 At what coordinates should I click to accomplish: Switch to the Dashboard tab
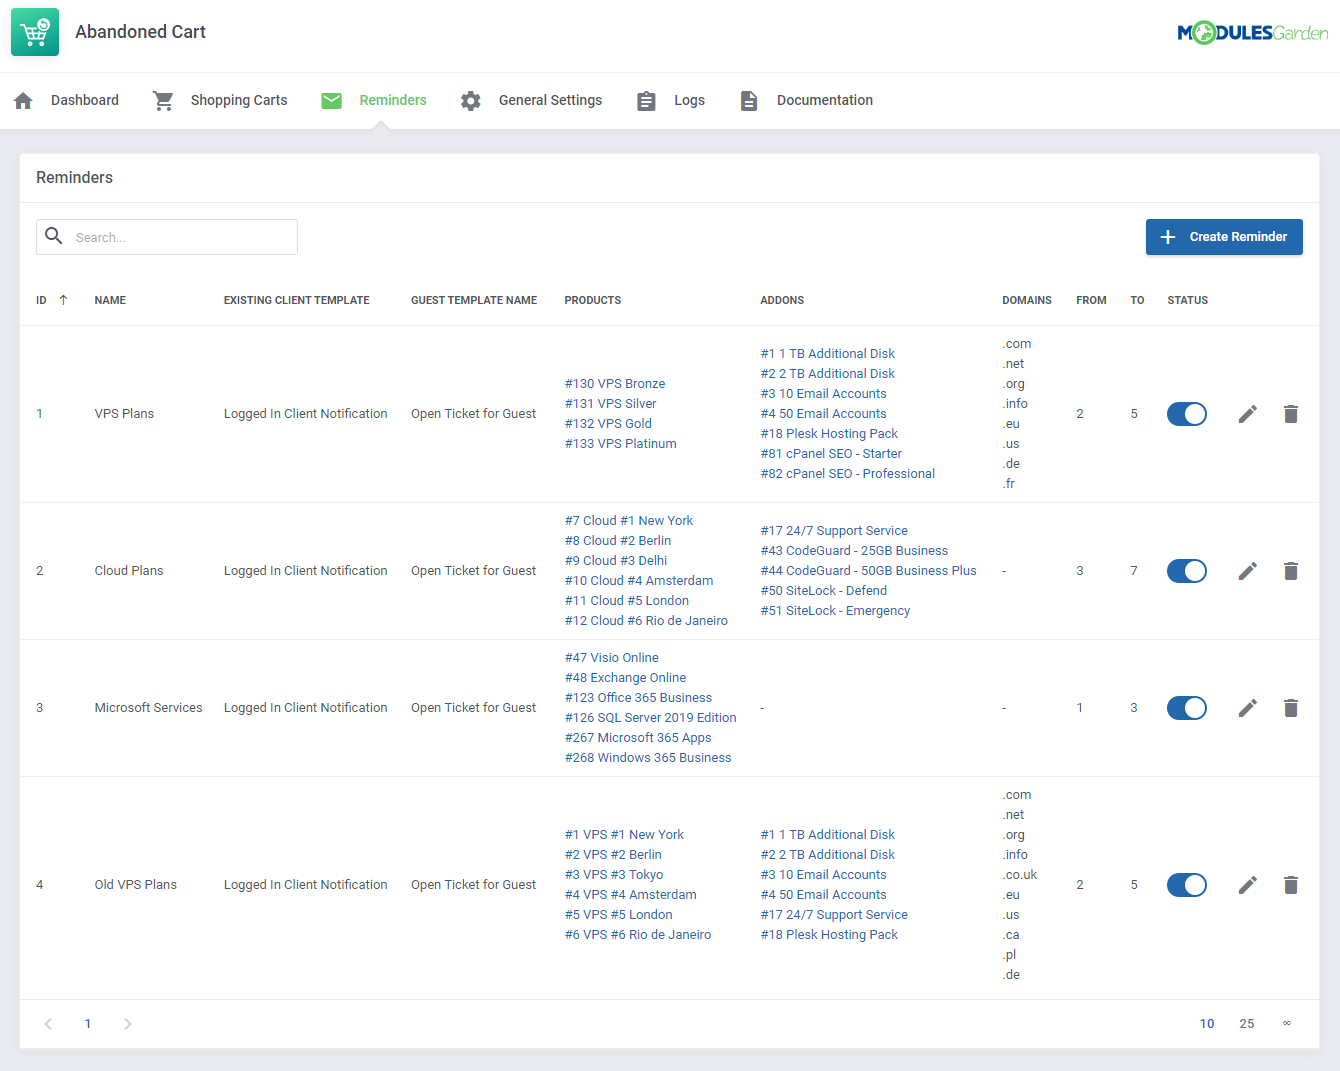[66, 100]
